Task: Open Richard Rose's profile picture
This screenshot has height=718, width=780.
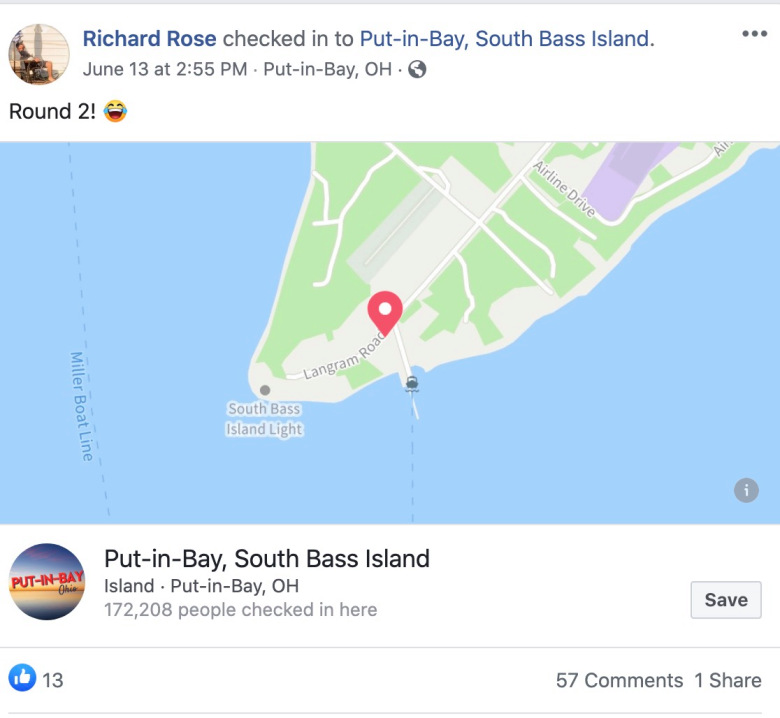Action: (x=39, y=54)
